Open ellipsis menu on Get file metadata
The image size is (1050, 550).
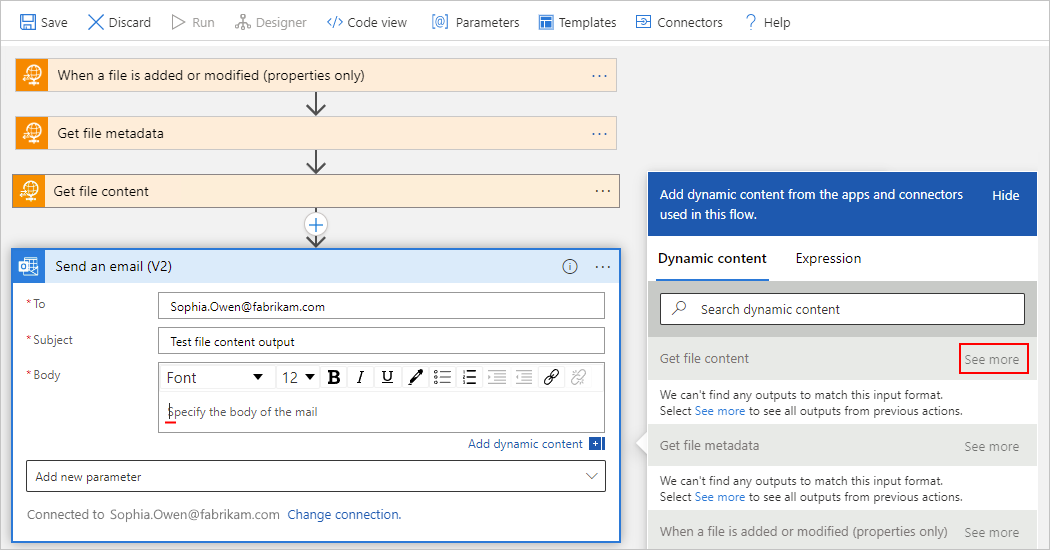point(599,133)
